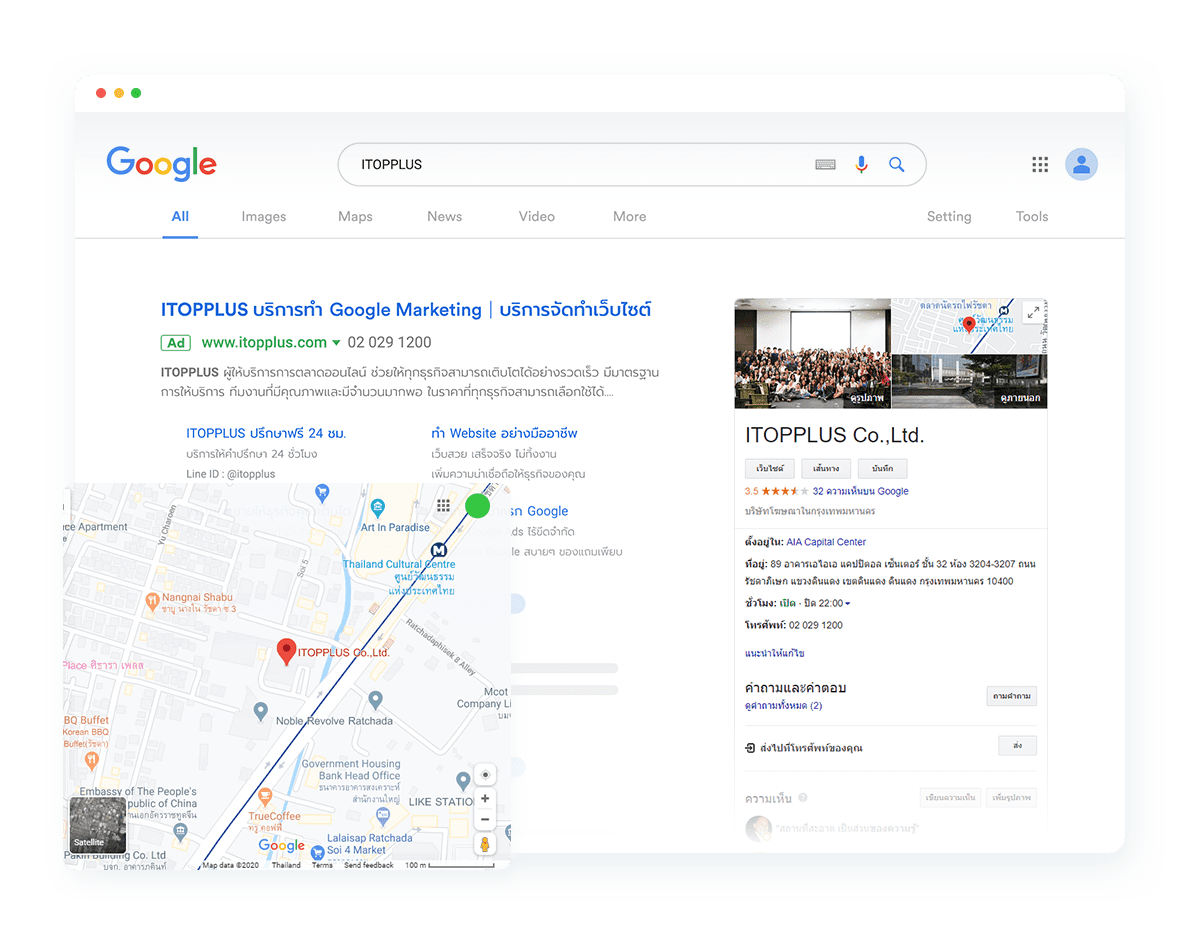This screenshot has width=1200, height=928.
Task: Click the ส่ง send button
Action: pyautogui.click(x=1018, y=746)
